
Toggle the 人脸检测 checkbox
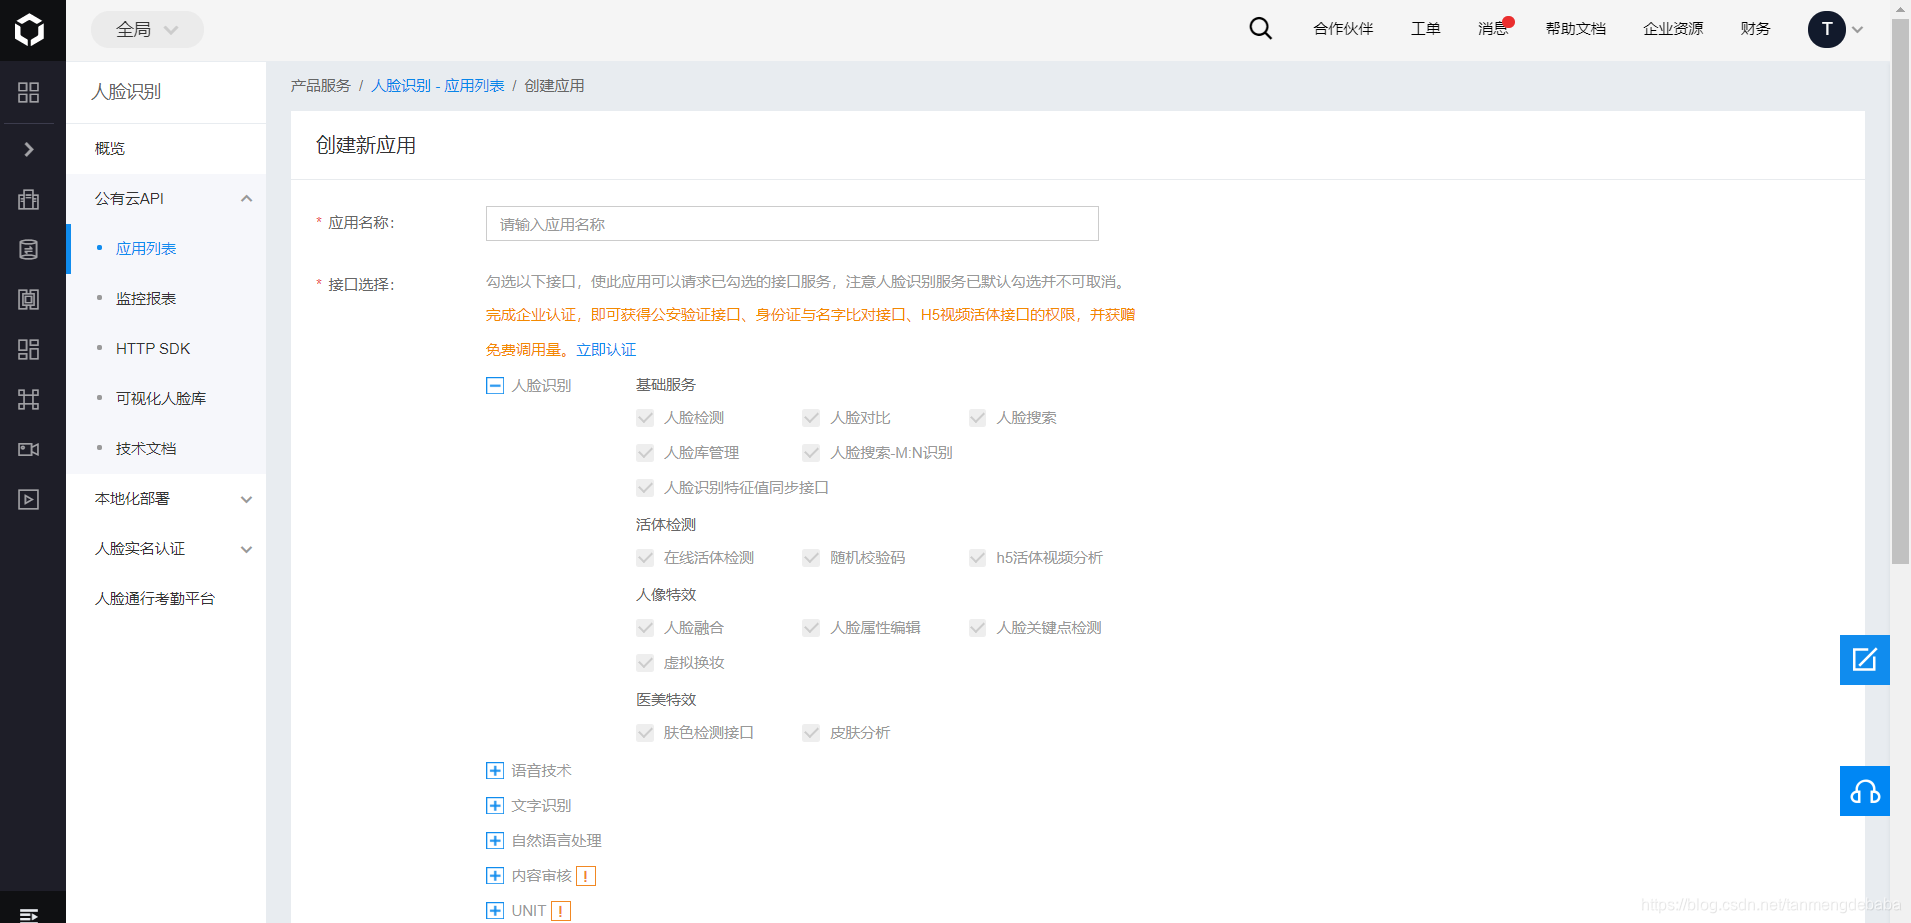coord(645,418)
